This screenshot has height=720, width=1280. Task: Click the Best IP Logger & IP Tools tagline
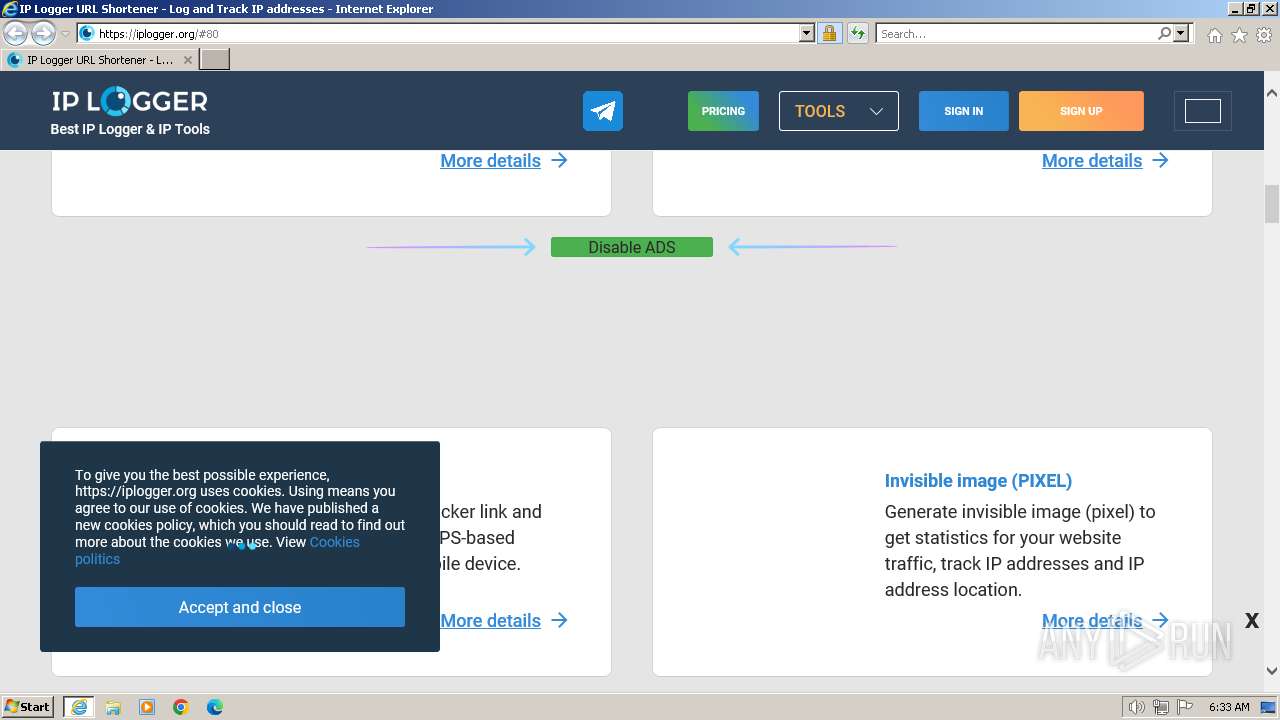130,129
